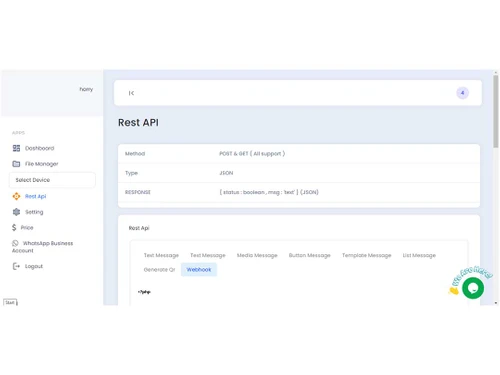Open the notification badge showing 4
This screenshot has height=375, width=500.
tap(462, 93)
